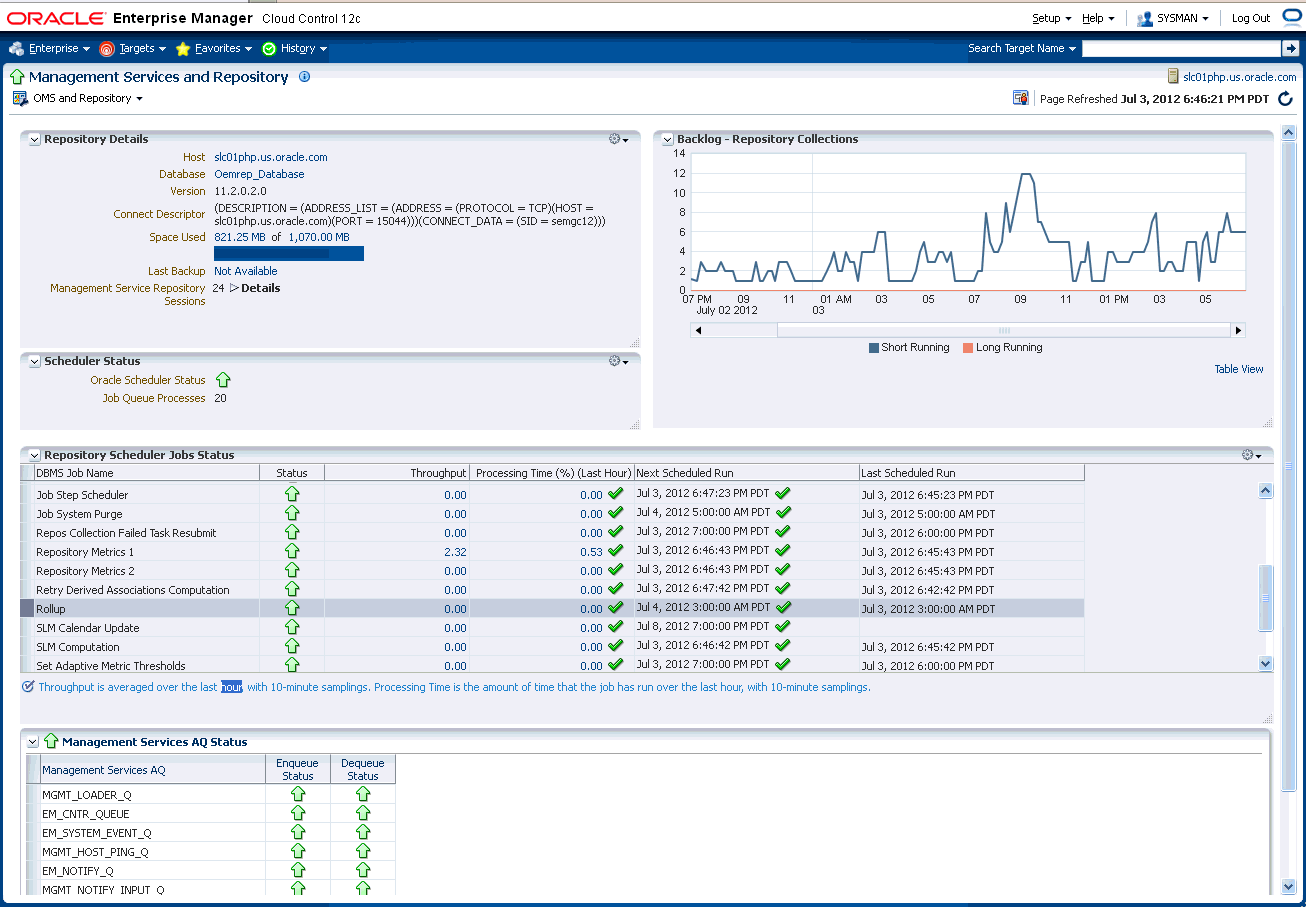Click the refresh page icon

point(1286,98)
